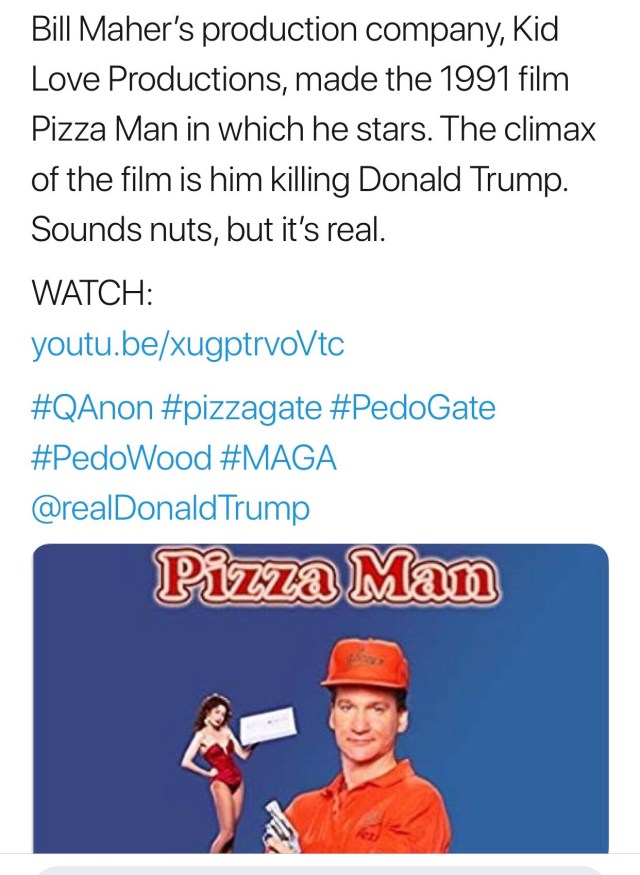Open the #MAGA hashtag feed

tap(276, 458)
